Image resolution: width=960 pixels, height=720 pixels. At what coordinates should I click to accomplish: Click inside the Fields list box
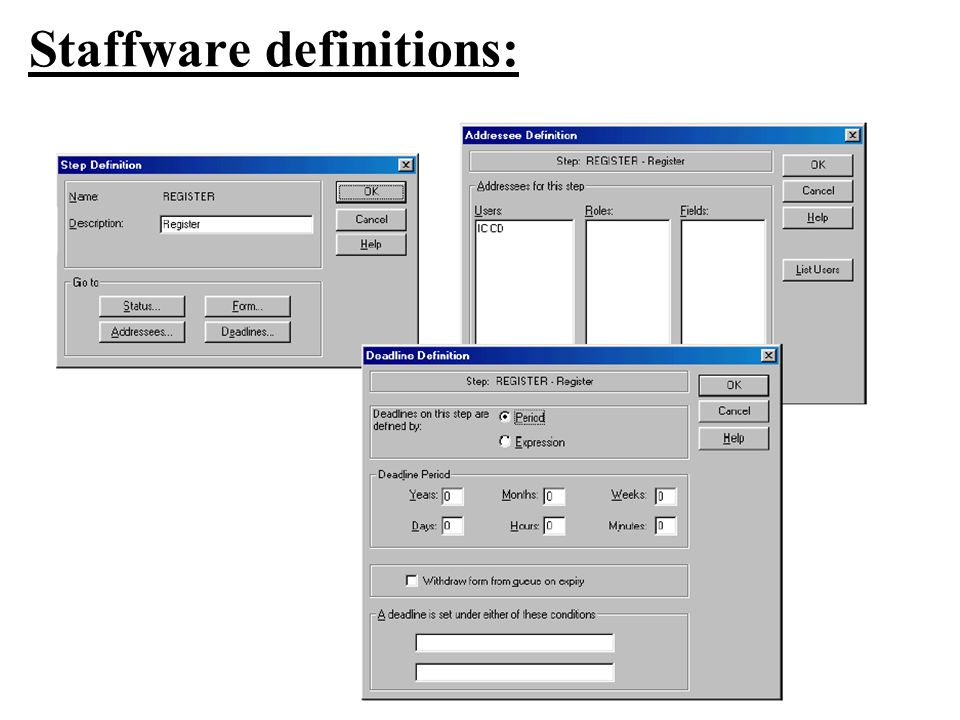click(x=723, y=282)
